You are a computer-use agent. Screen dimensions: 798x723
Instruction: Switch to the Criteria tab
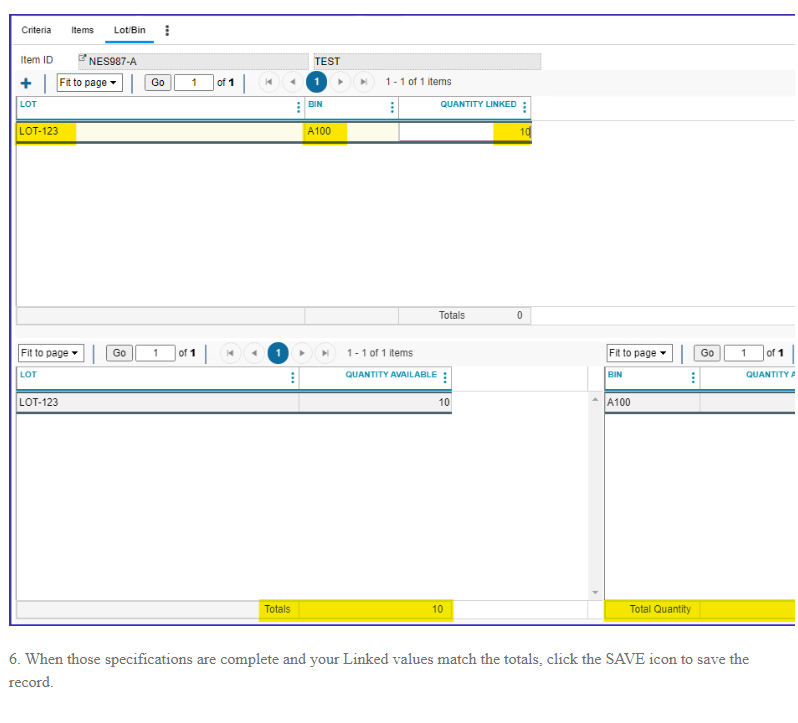36,30
